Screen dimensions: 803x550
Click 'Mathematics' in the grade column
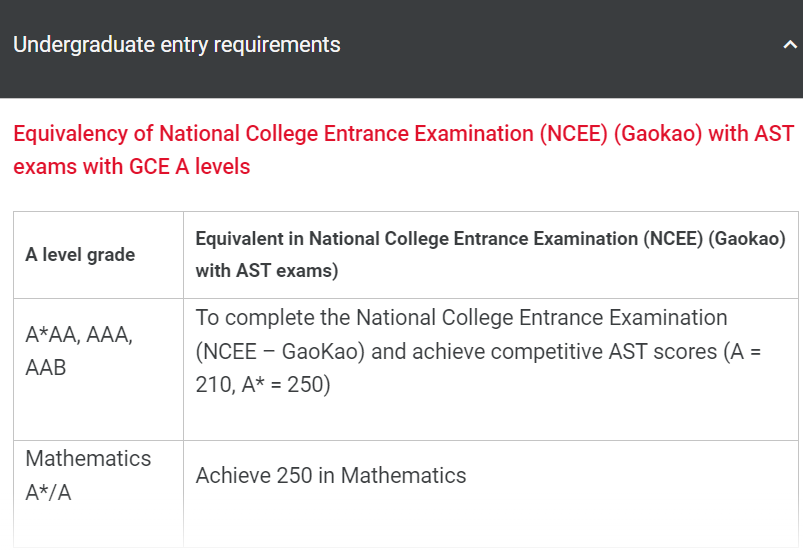88,458
